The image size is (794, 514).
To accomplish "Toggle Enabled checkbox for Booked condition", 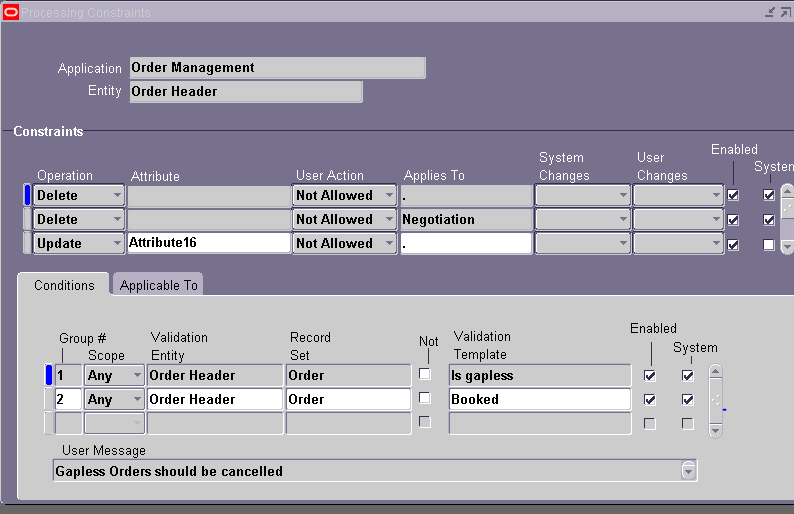I will pyautogui.click(x=650, y=400).
